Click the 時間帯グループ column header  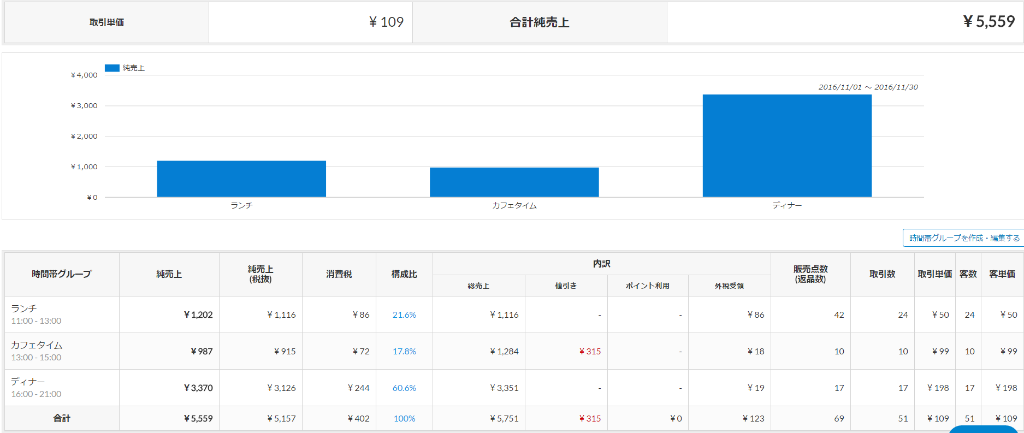pyautogui.click(x=62, y=274)
